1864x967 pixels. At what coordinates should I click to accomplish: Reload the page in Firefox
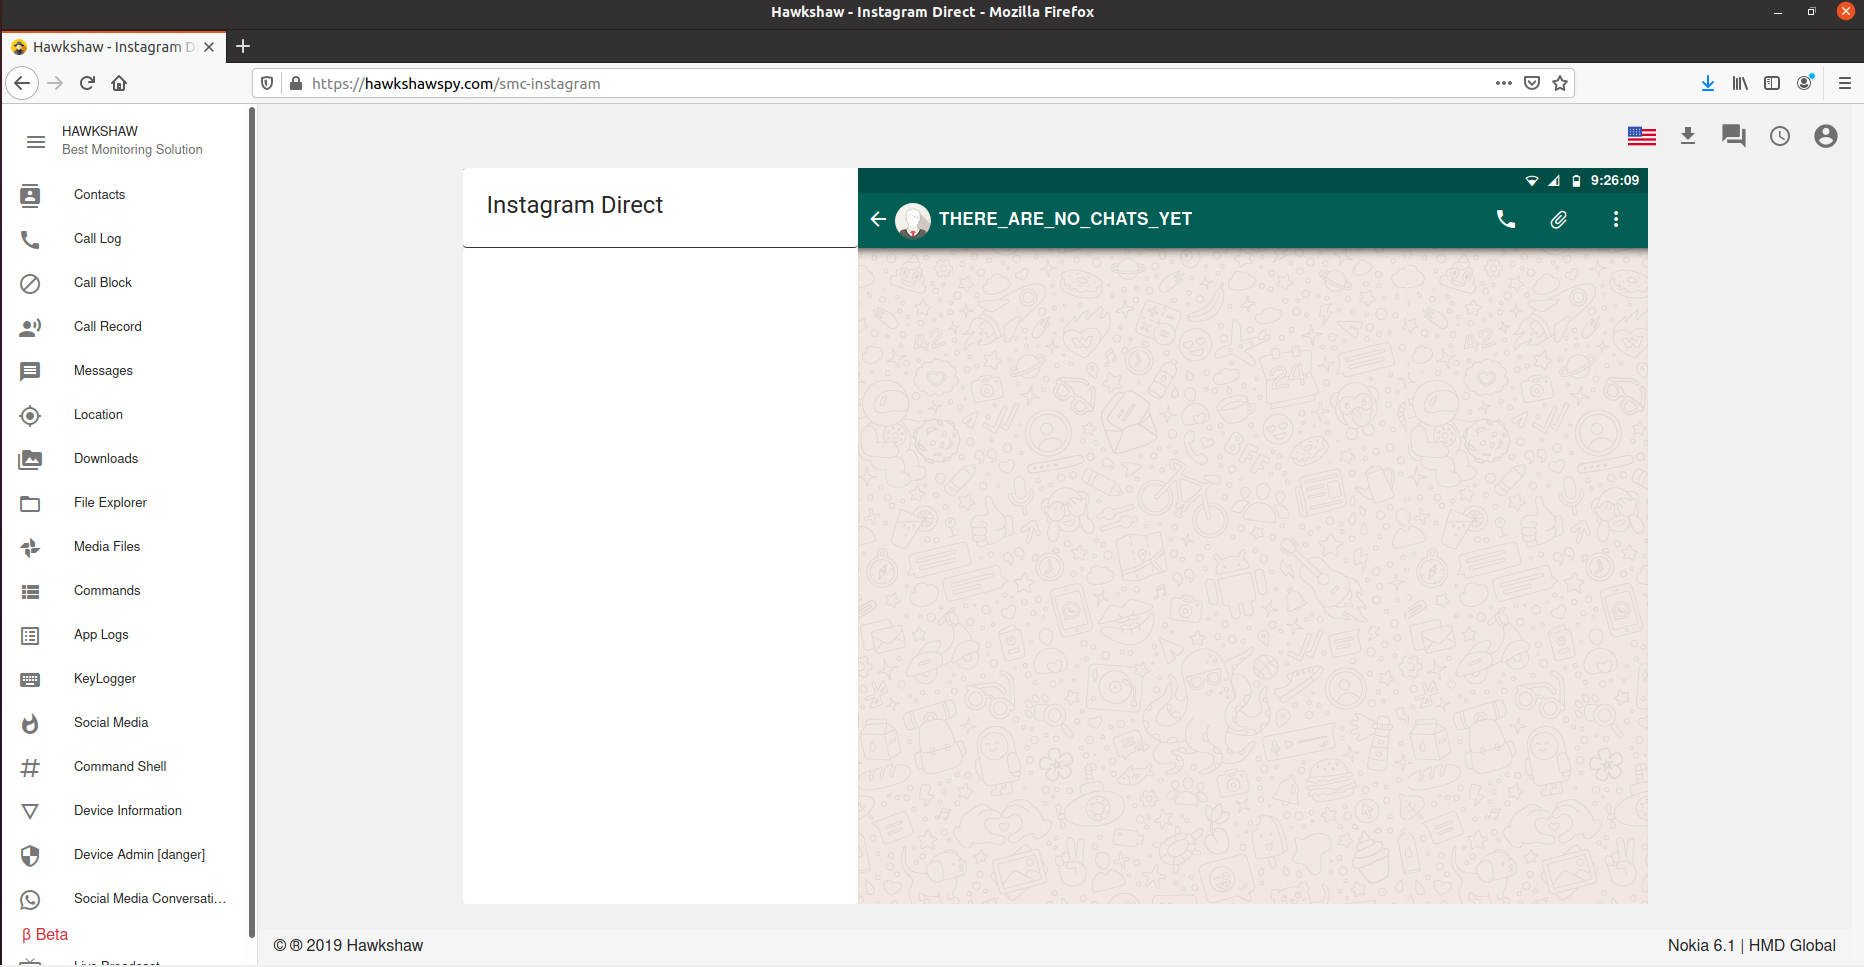(x=87, y=83)
